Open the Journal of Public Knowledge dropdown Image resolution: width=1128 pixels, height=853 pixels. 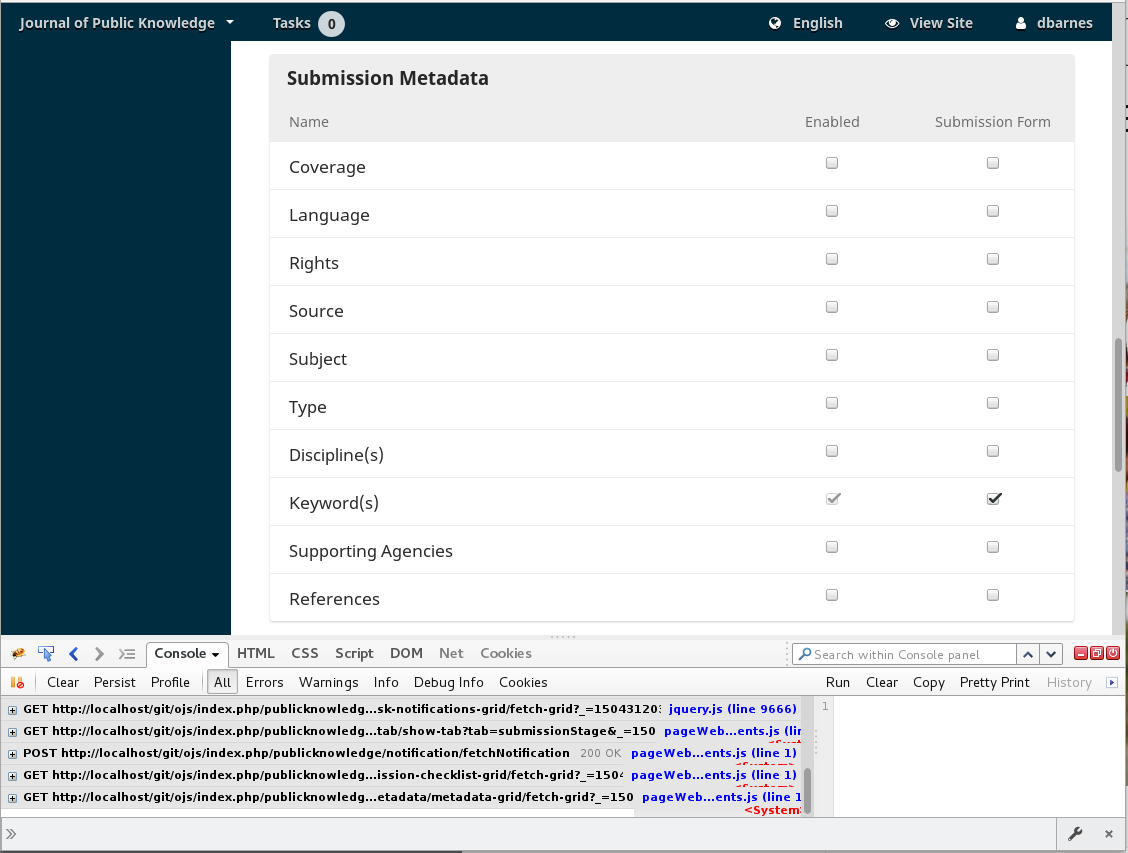point(127,23)
